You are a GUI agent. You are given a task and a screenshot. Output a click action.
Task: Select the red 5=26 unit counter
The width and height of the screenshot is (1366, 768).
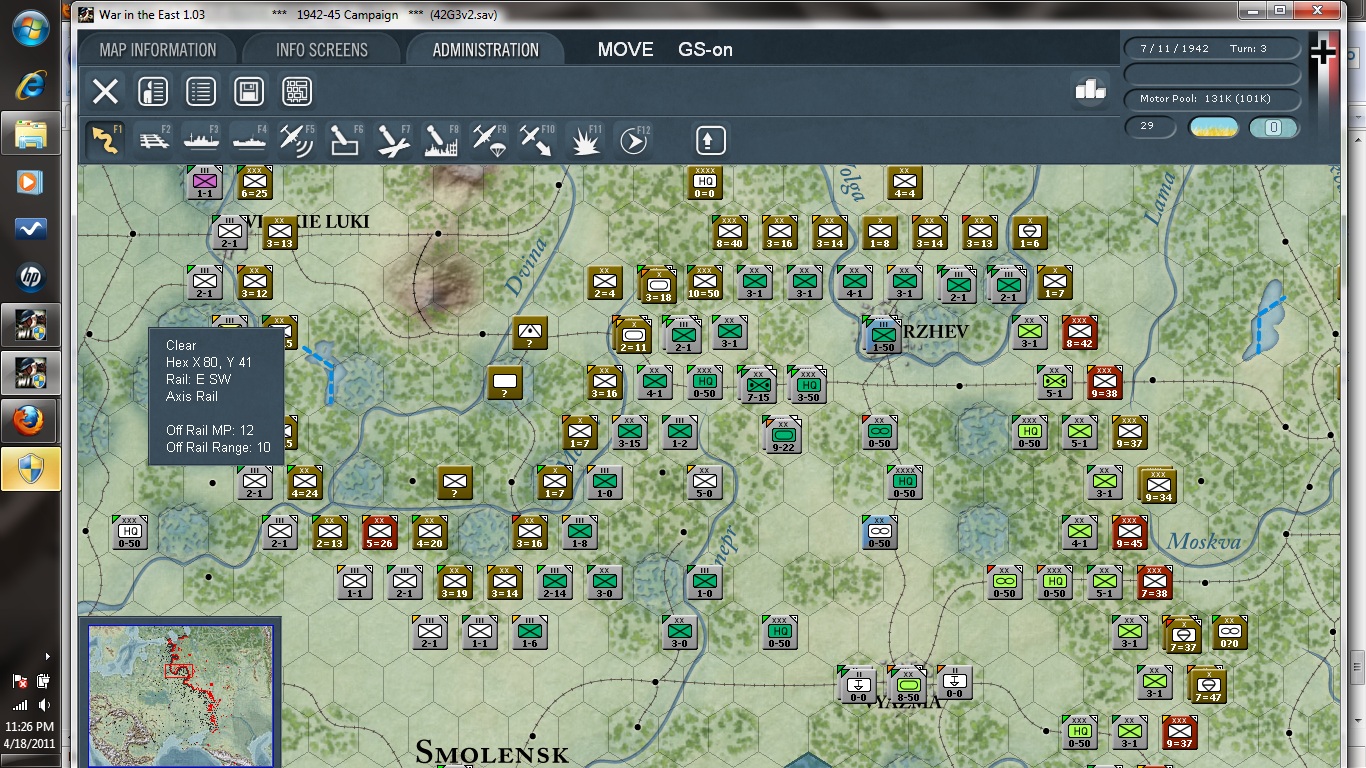click(x=379, y=532)
